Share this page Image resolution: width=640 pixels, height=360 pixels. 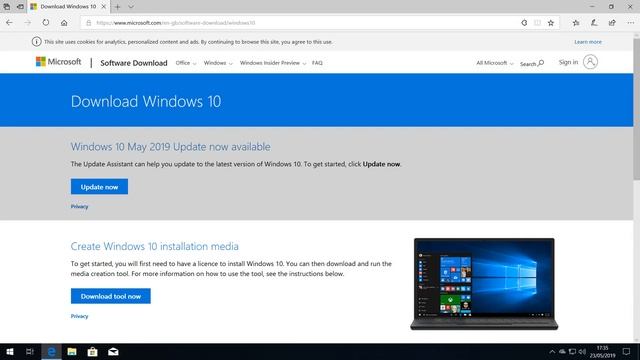coord(612,23)
